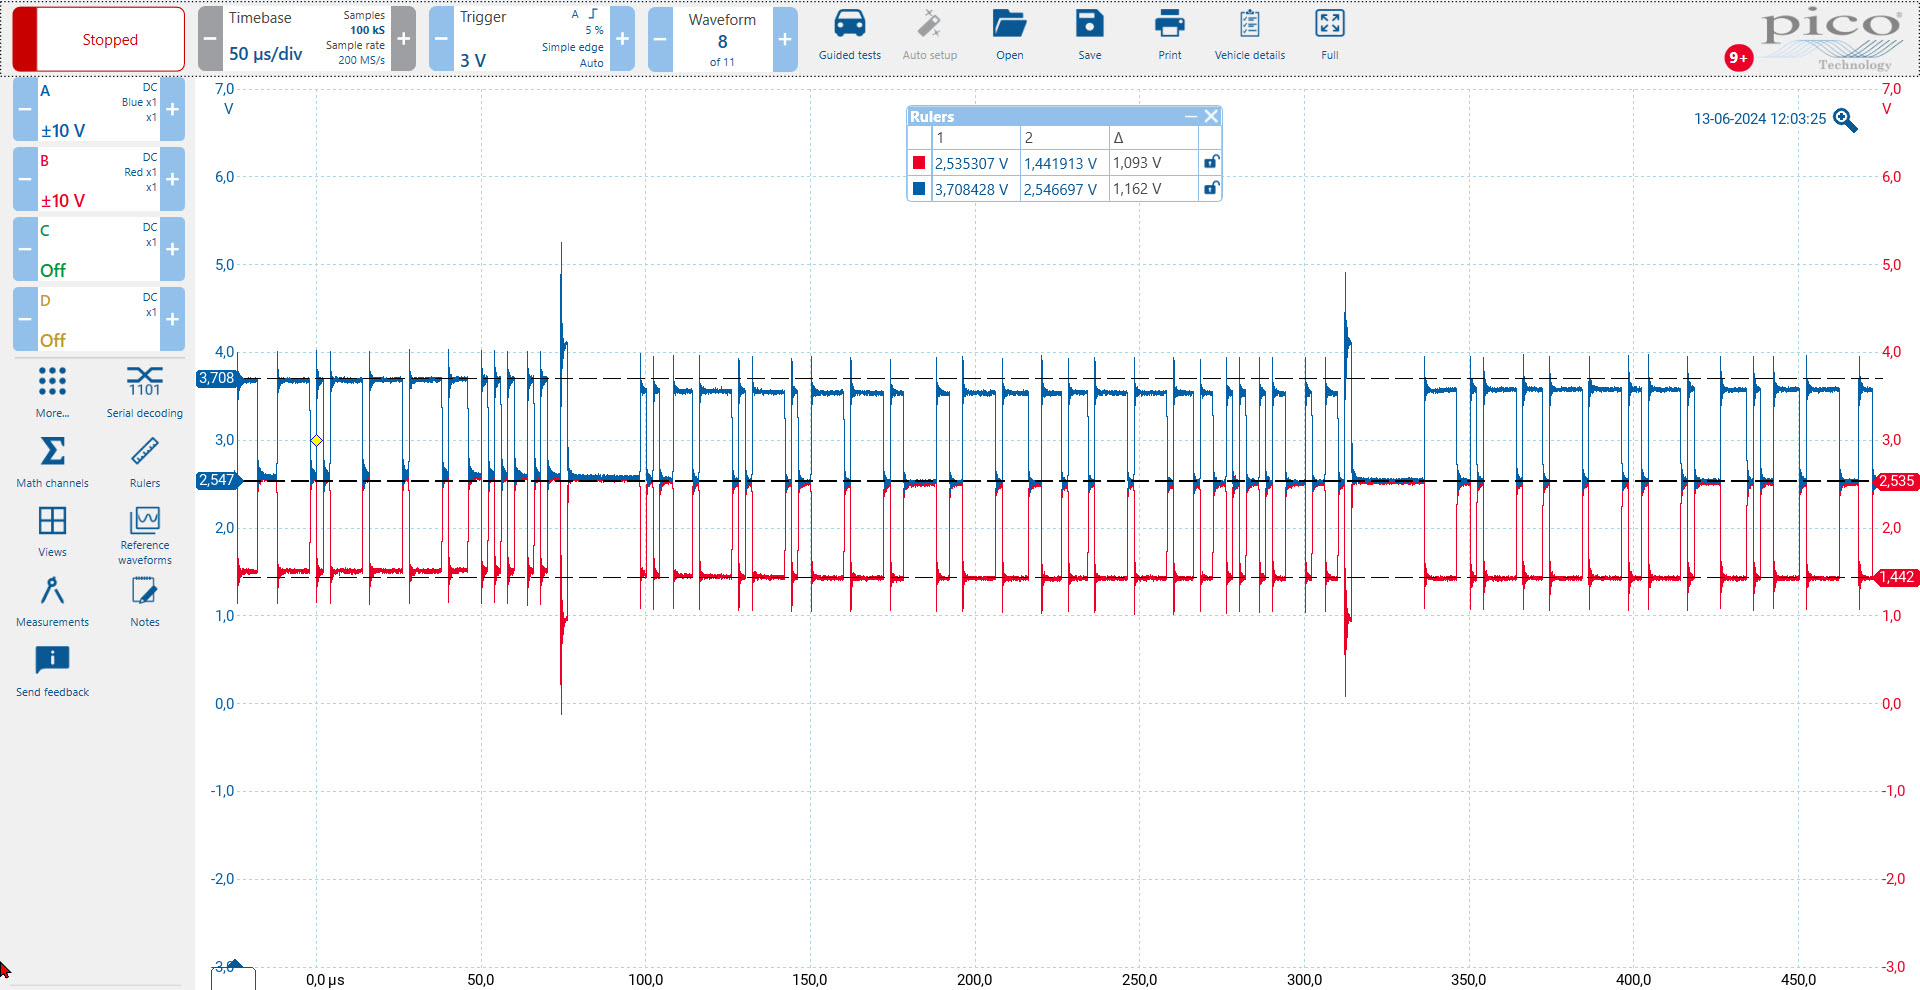
Task: Increase timebase with plus button
Action: coord(404,40)
